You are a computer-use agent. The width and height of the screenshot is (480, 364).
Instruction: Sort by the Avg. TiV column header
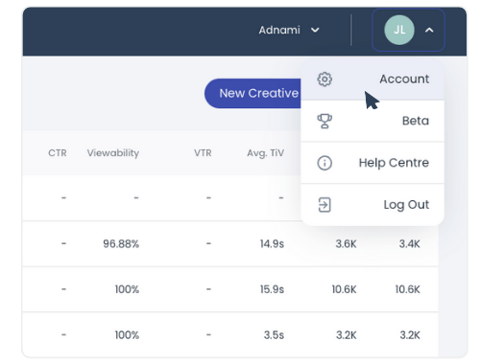tap(265, 153)
